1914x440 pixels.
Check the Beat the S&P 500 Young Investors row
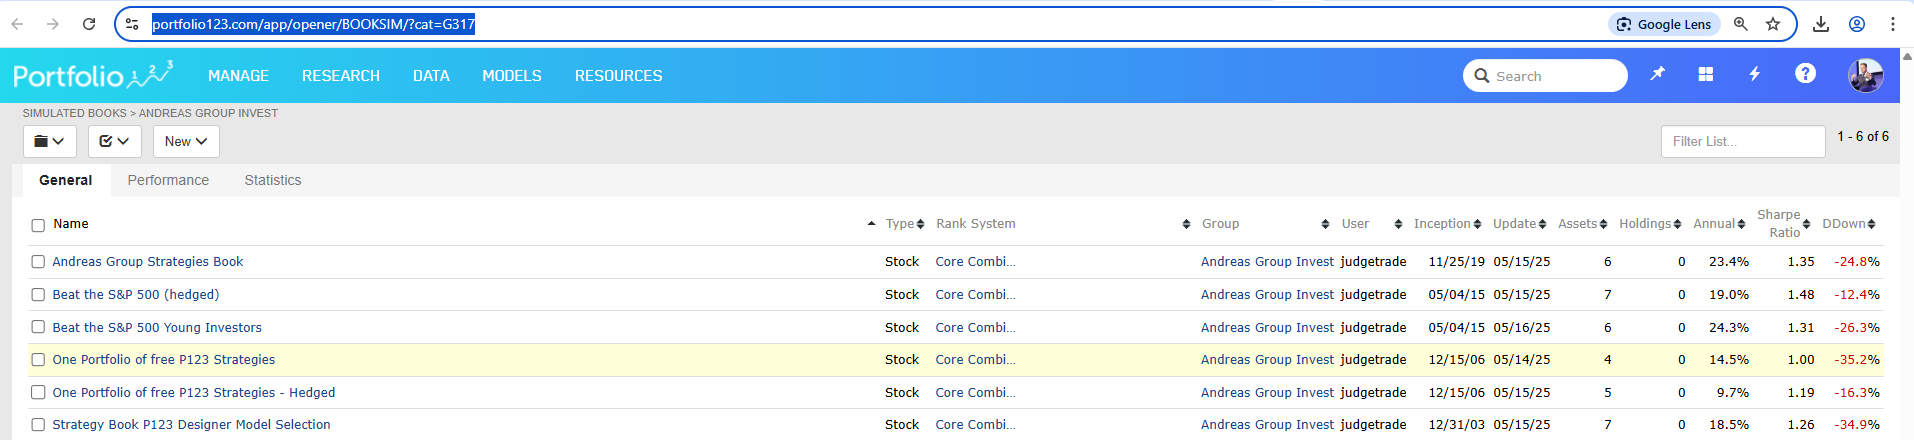(x=38, y=327)
